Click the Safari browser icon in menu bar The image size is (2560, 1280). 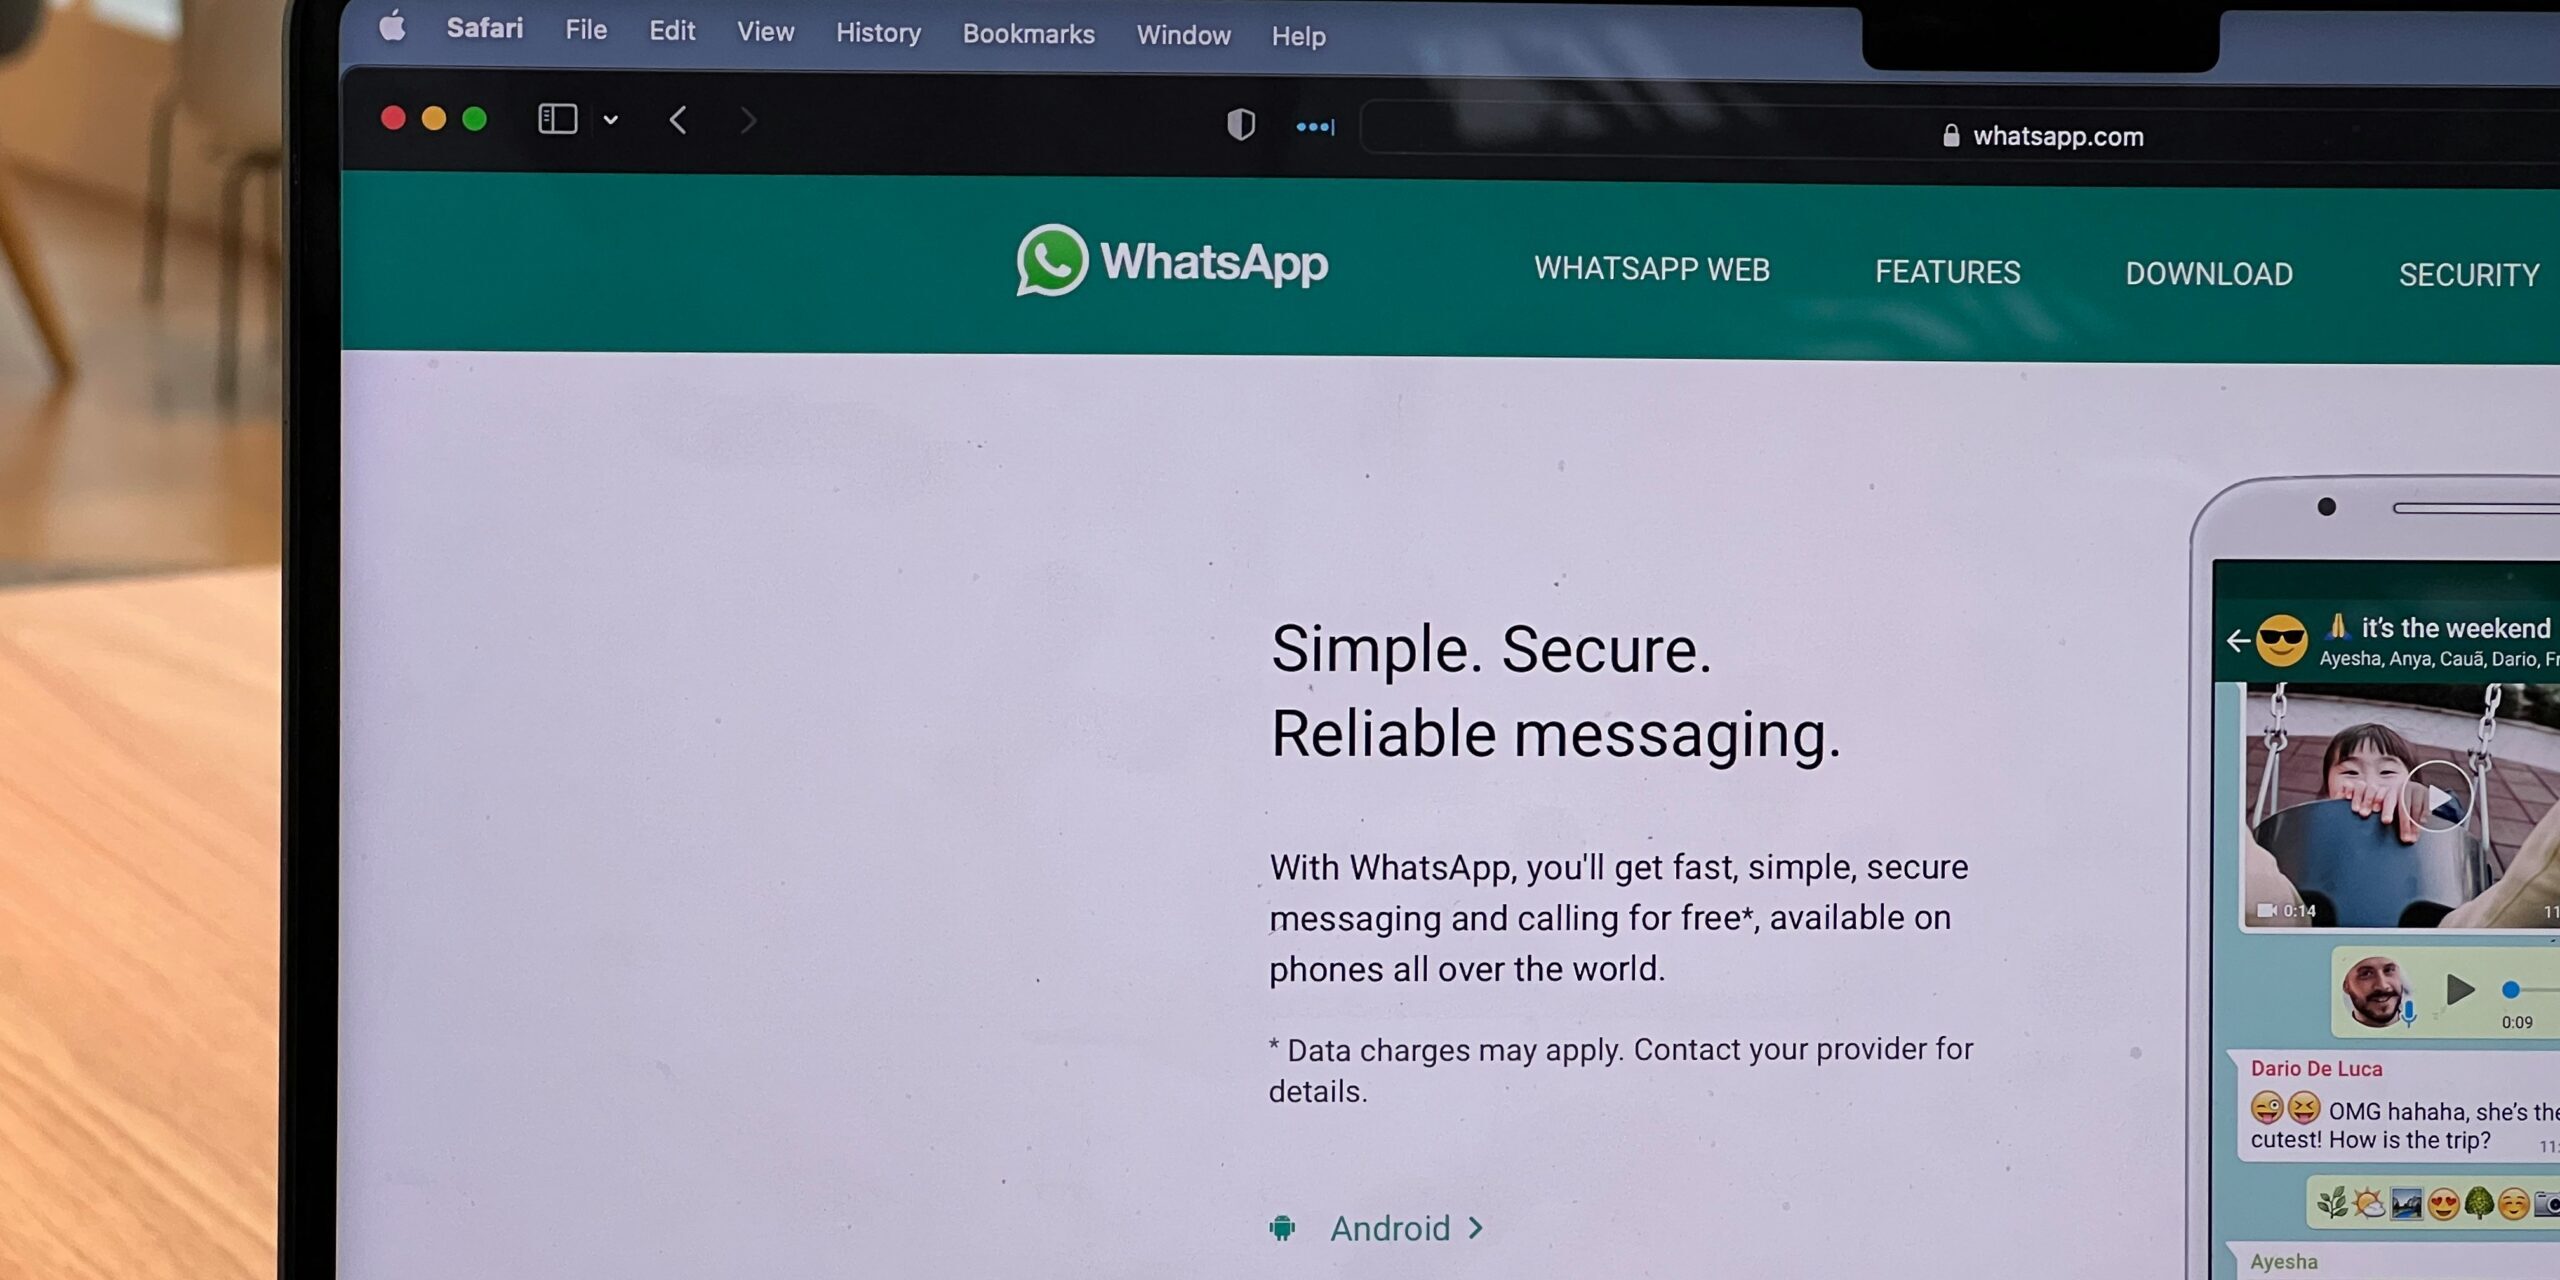tap(485, 33)
